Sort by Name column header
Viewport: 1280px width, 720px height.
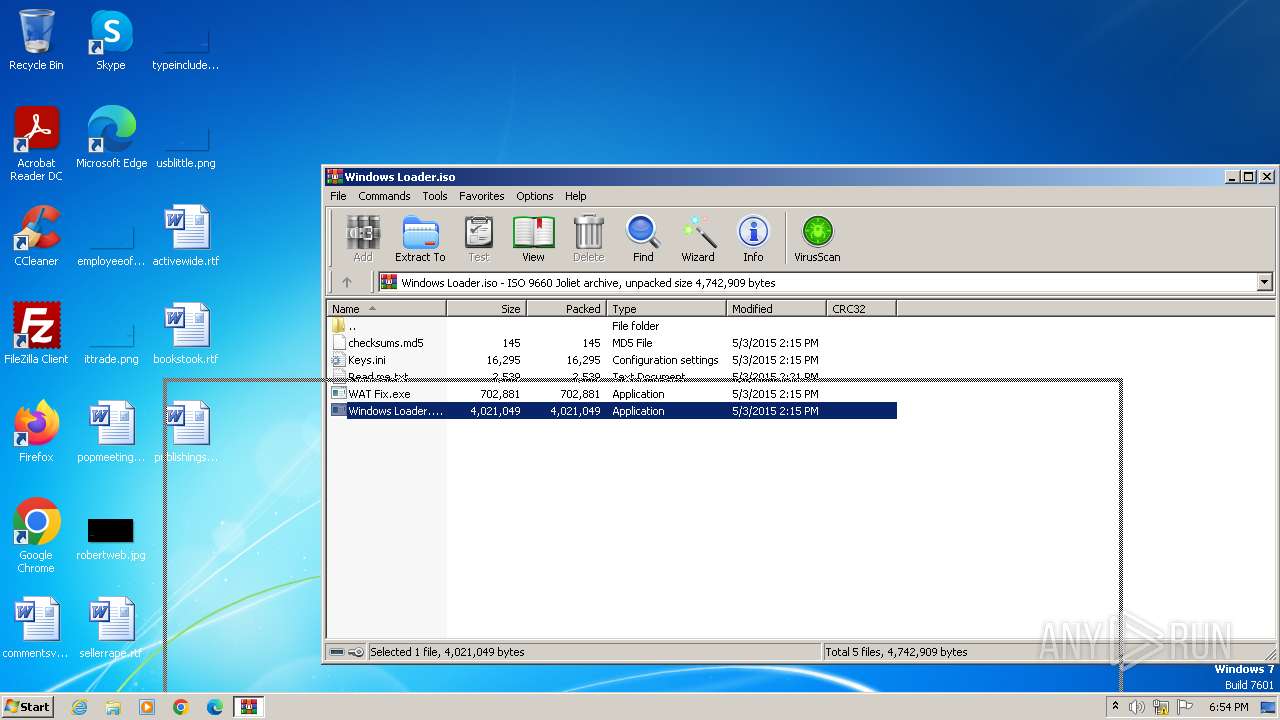pos(386,309)
